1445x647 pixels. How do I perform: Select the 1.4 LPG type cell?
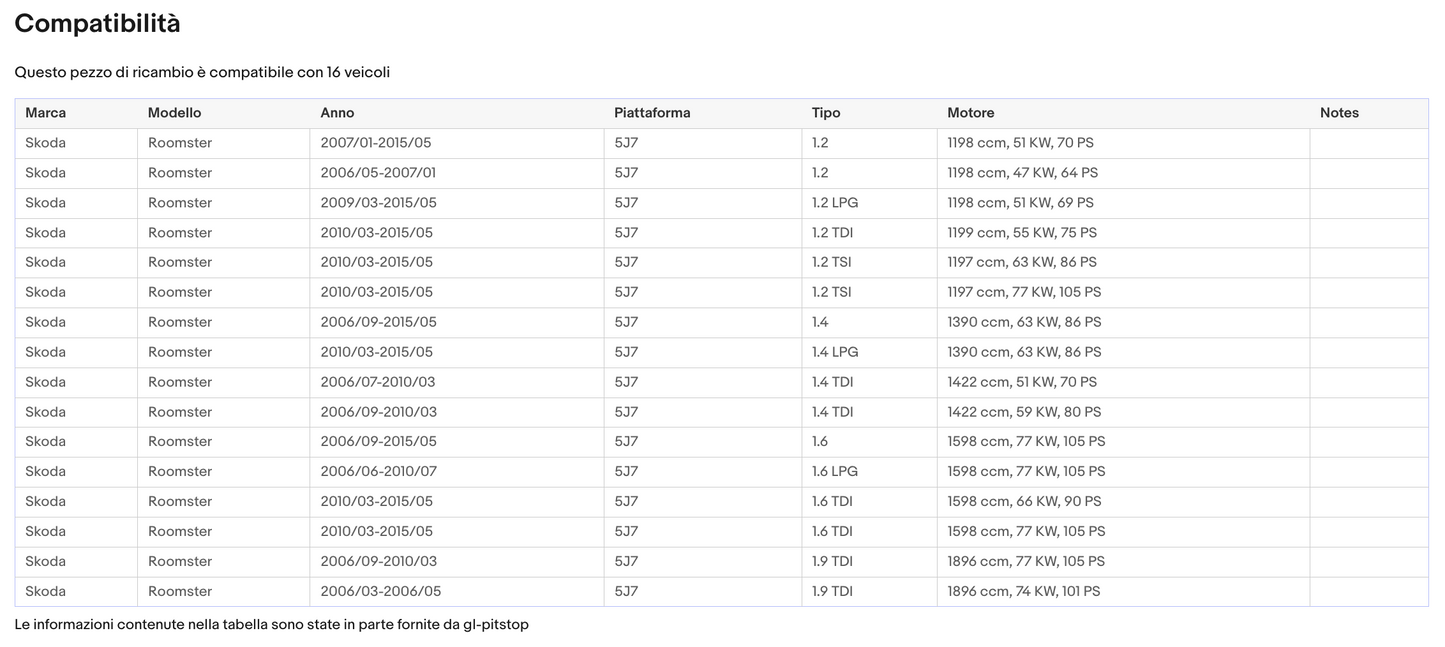point(834,352)
